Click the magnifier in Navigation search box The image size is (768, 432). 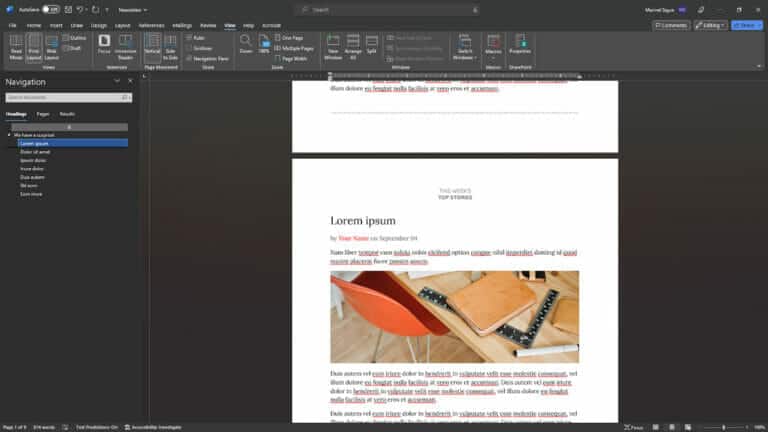point(125,97)
